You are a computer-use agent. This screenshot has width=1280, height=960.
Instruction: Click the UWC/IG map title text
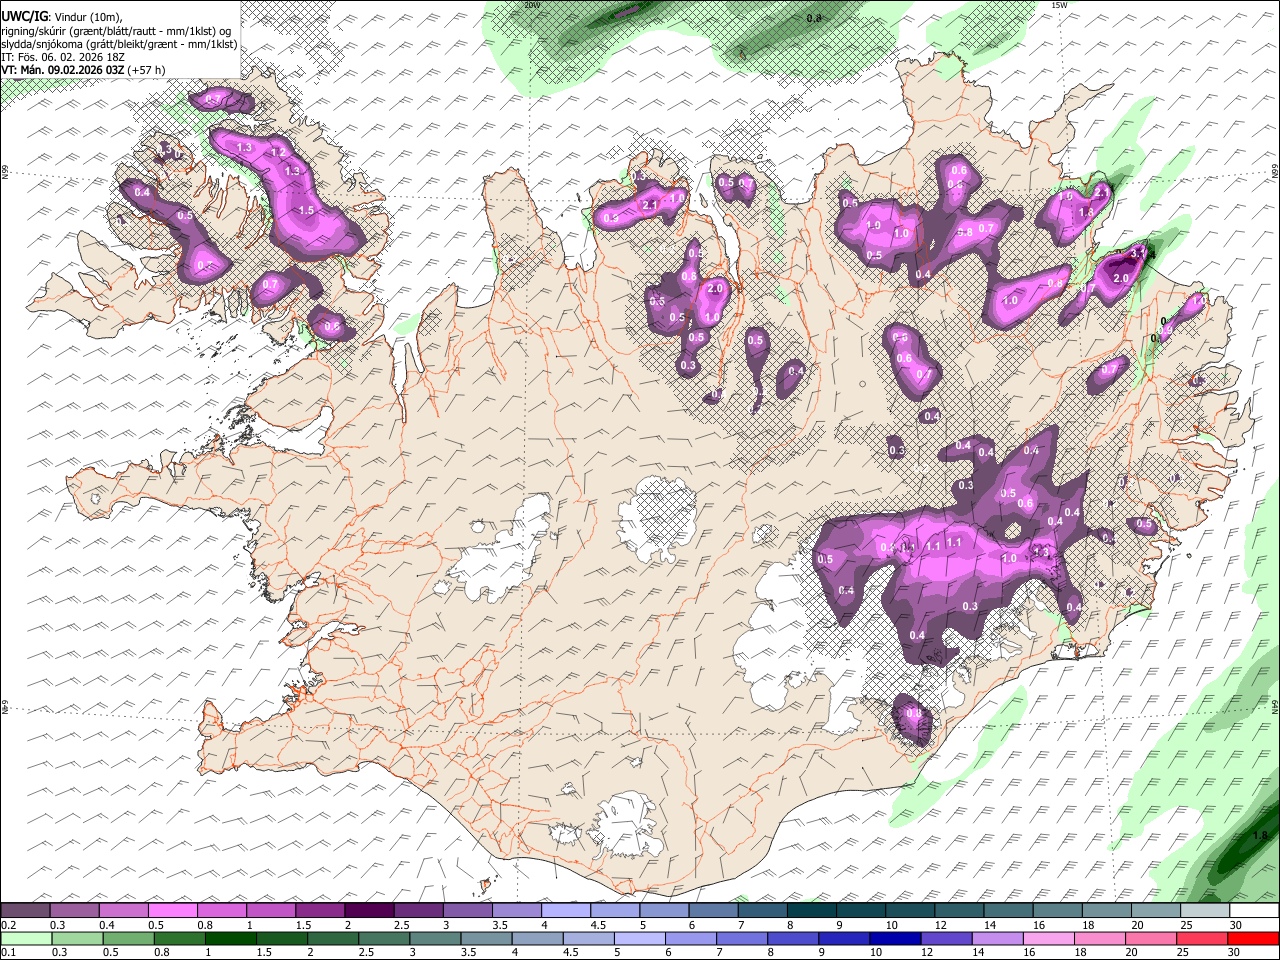pos(24,15)
